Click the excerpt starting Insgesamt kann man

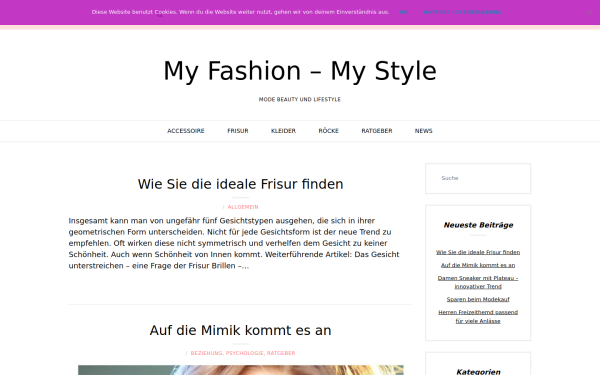(234, 243)
